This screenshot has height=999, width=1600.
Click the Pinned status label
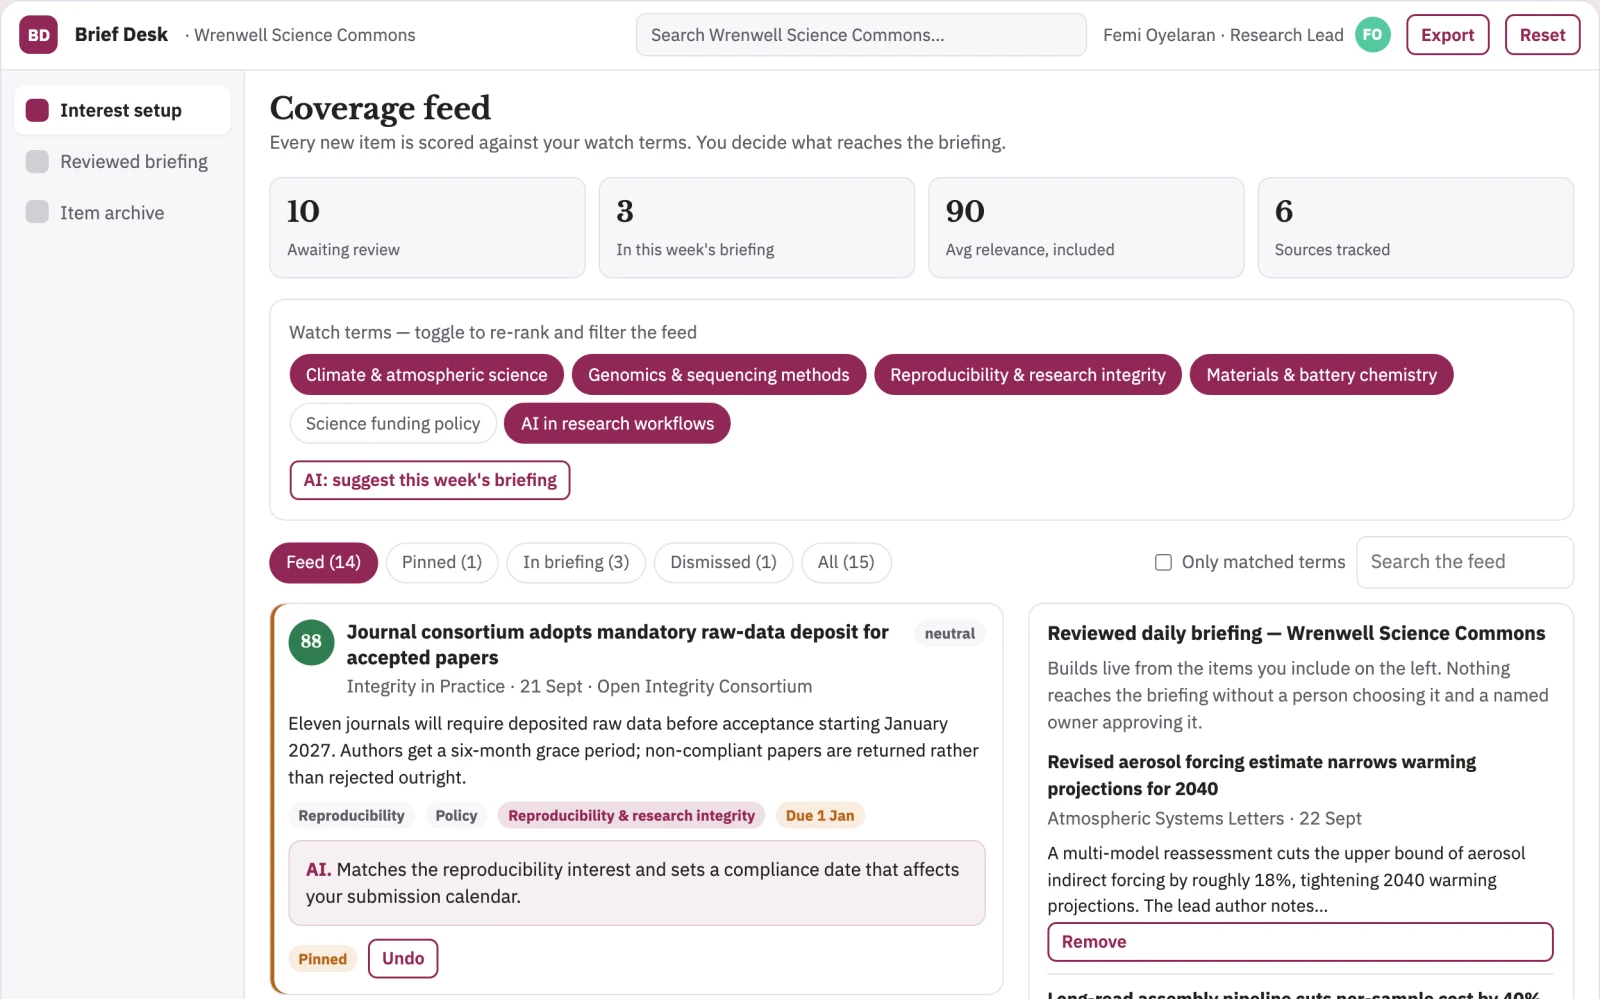(322, 959)
